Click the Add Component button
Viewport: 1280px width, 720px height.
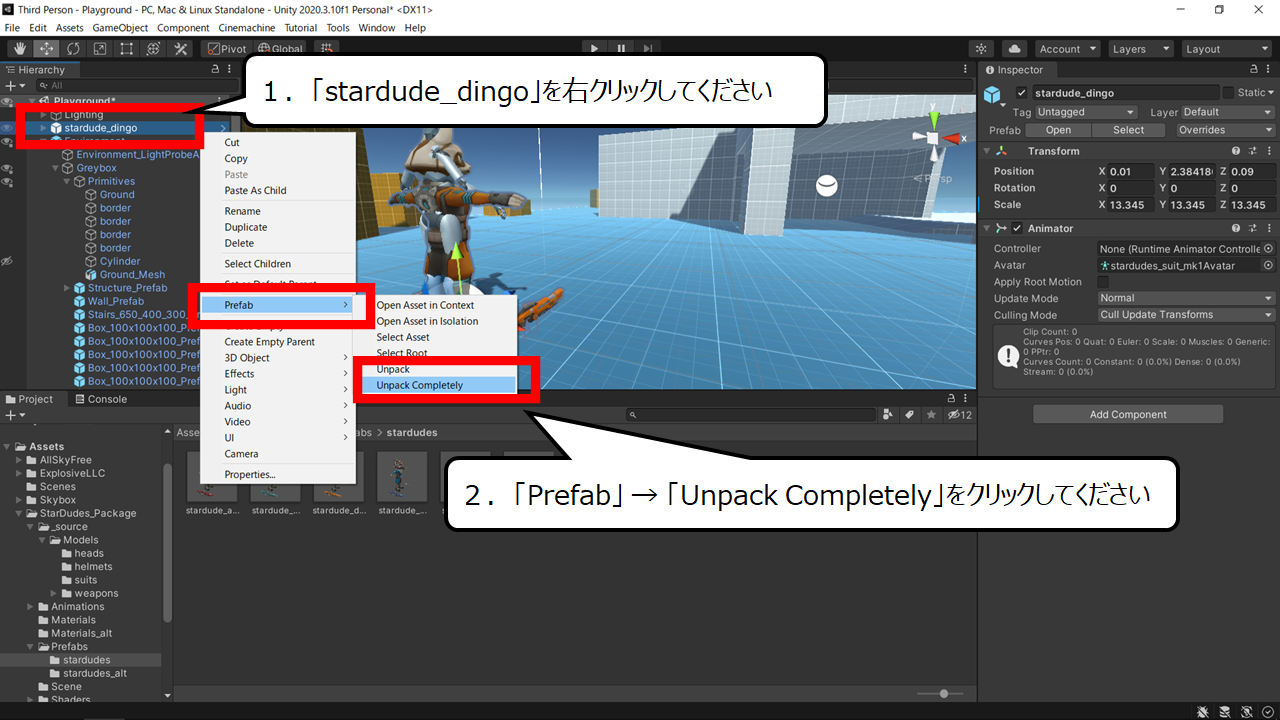(1128, 414)
